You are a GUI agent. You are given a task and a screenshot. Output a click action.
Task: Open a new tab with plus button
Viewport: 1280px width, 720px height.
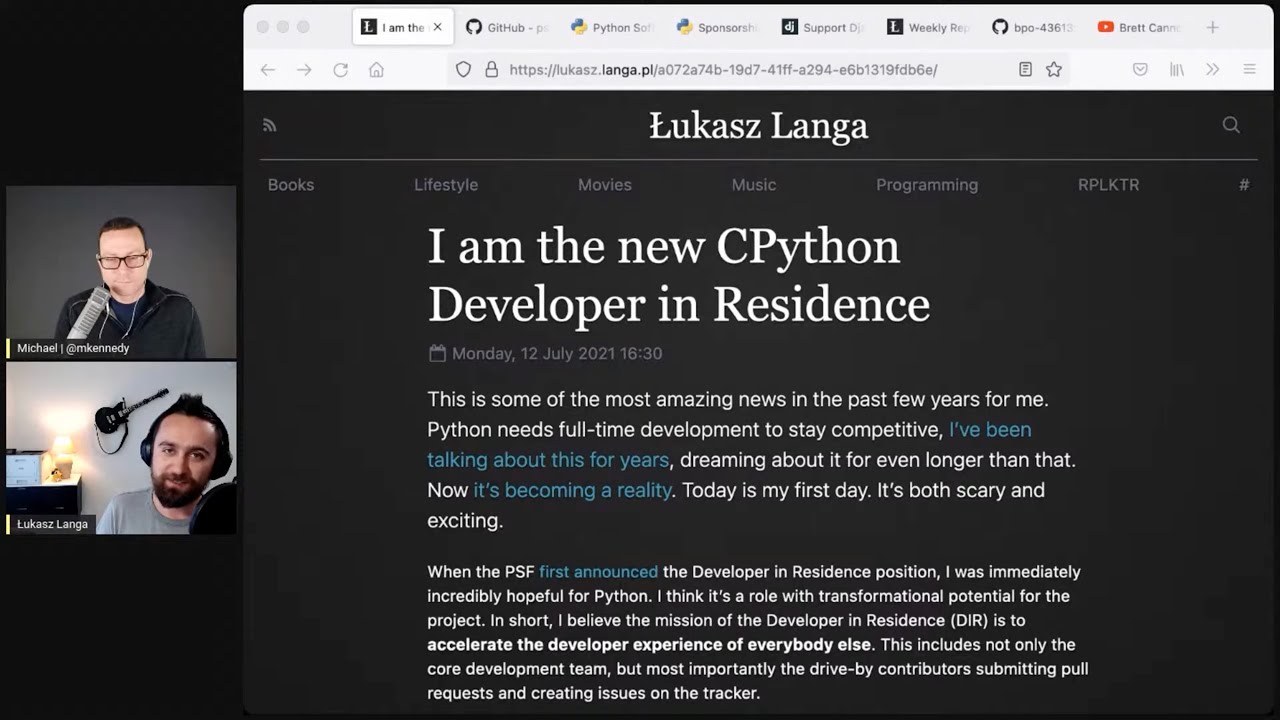click(1212, 27)
